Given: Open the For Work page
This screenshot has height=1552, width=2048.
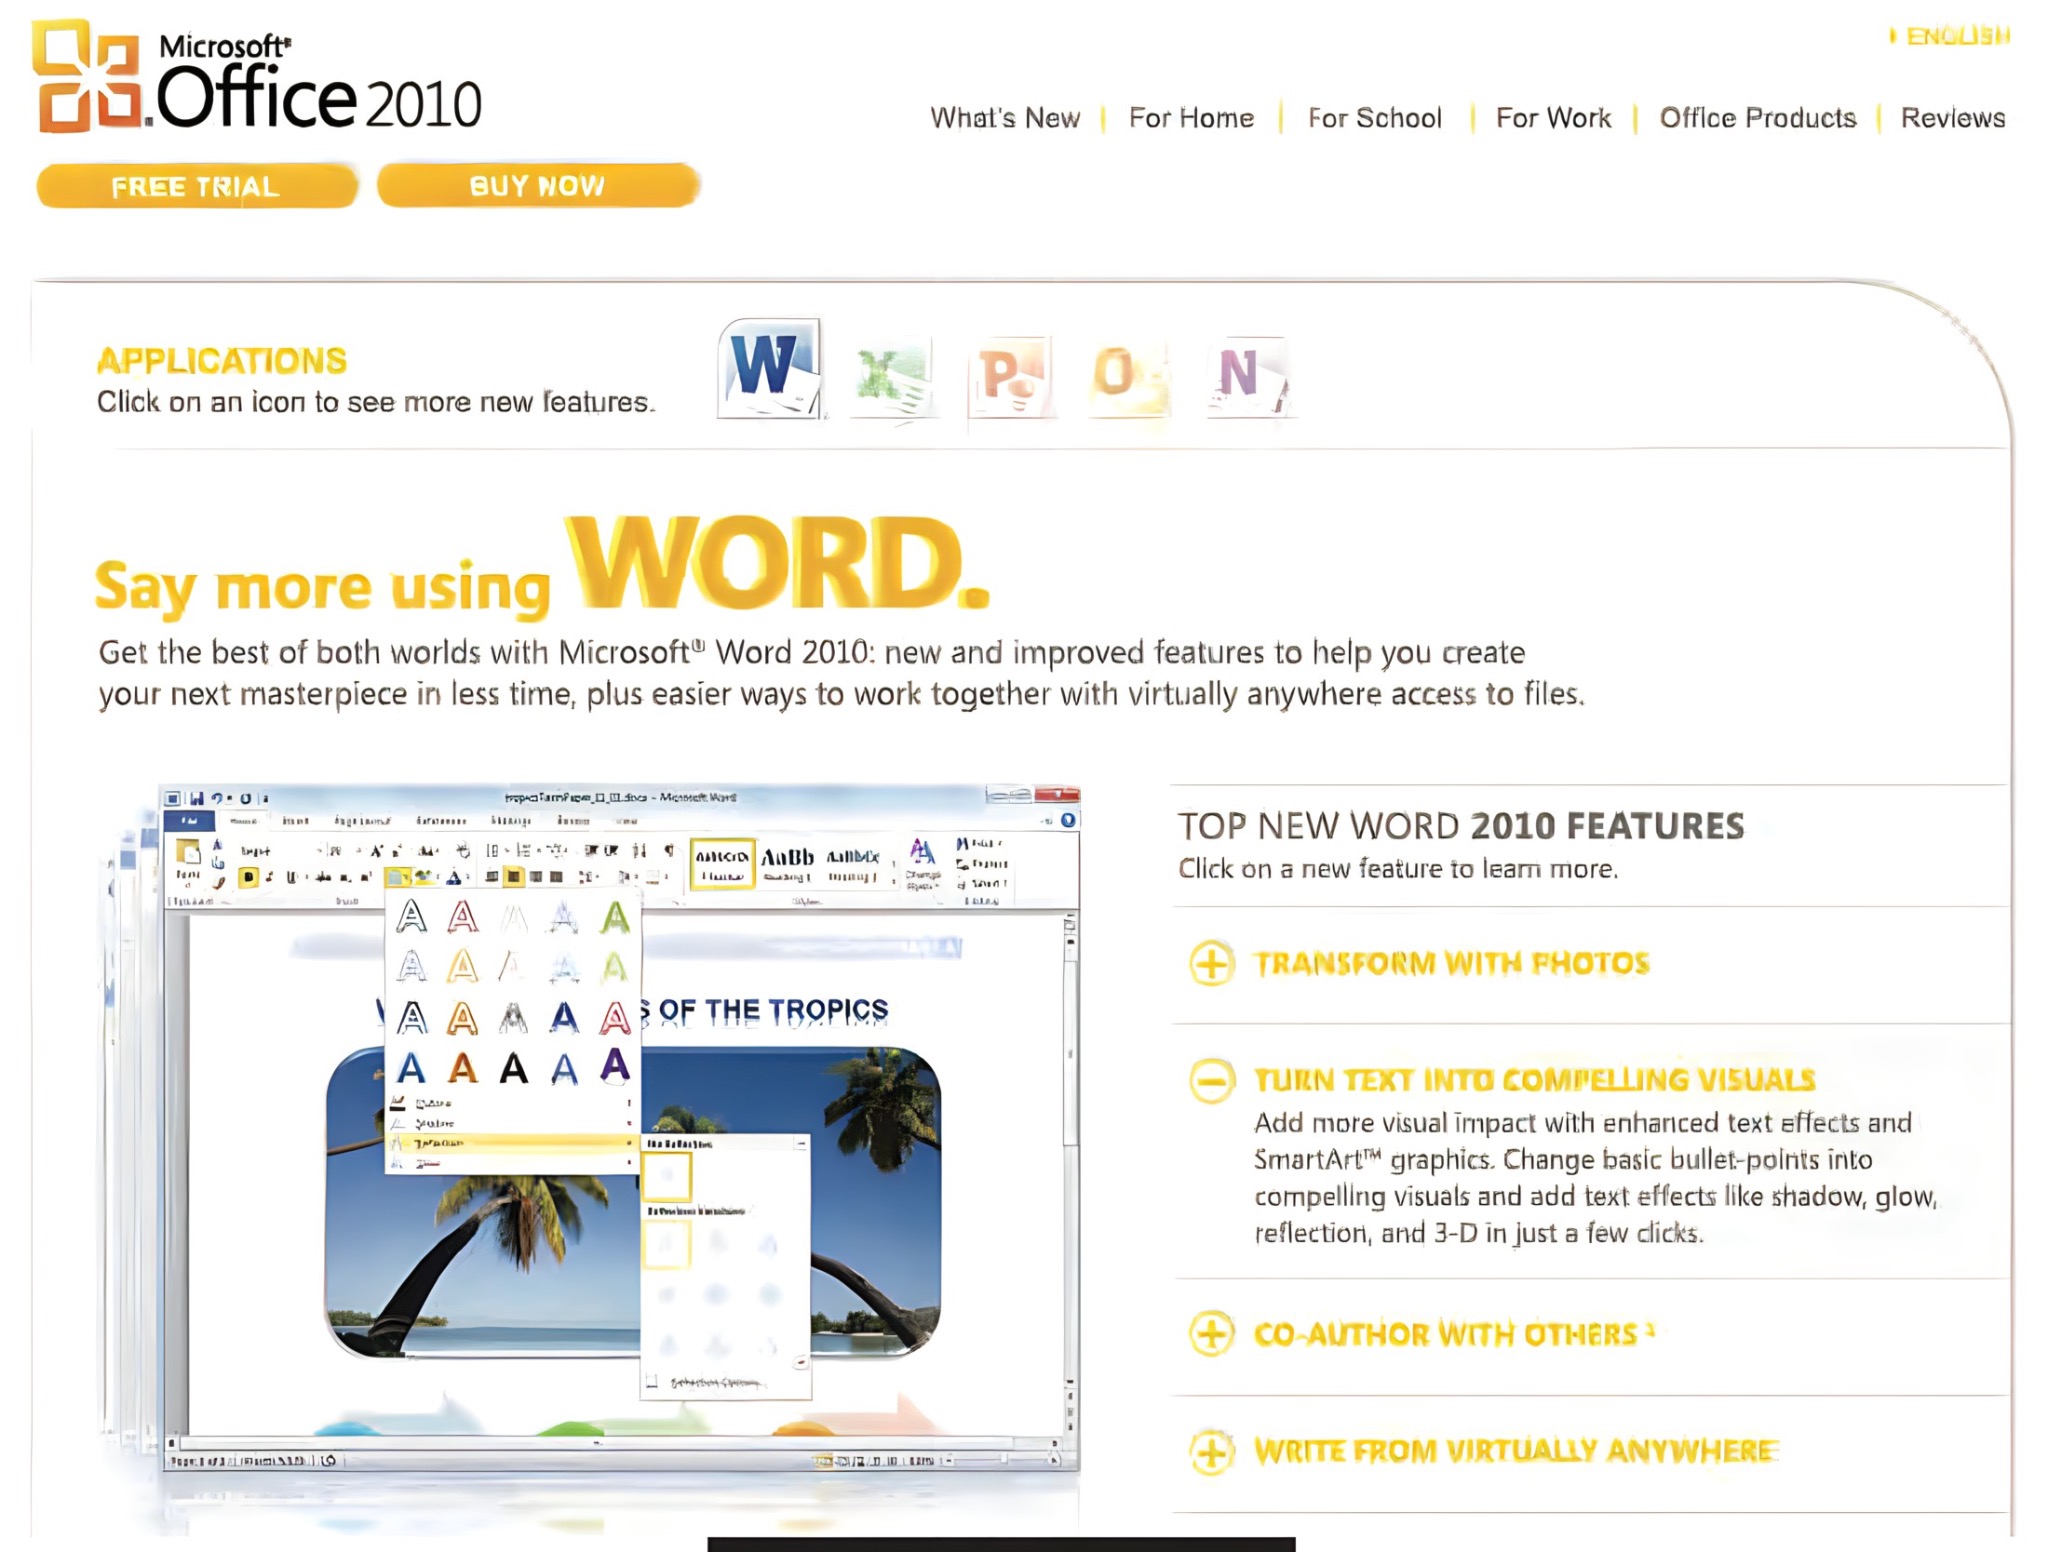Looking at the screenshot, I should (1553, 118).
